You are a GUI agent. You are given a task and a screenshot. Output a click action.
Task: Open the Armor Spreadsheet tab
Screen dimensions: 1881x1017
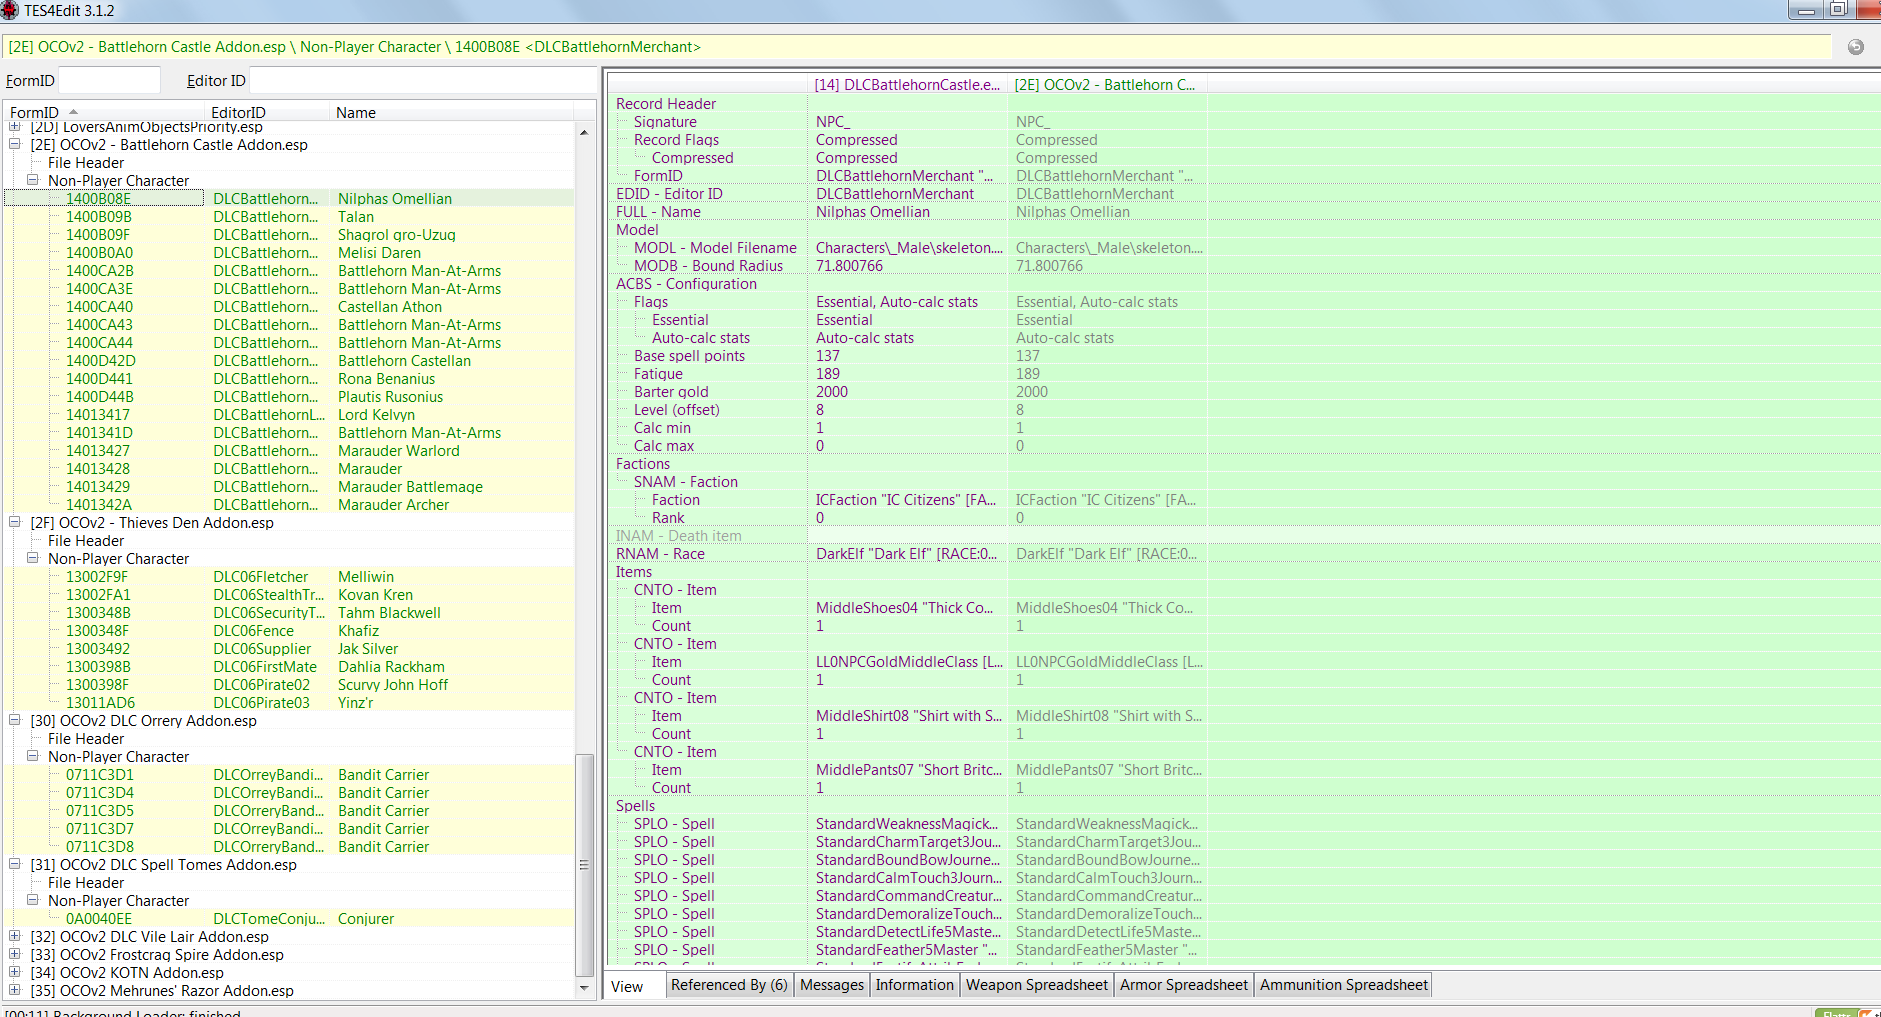[x=1184, y=985]
